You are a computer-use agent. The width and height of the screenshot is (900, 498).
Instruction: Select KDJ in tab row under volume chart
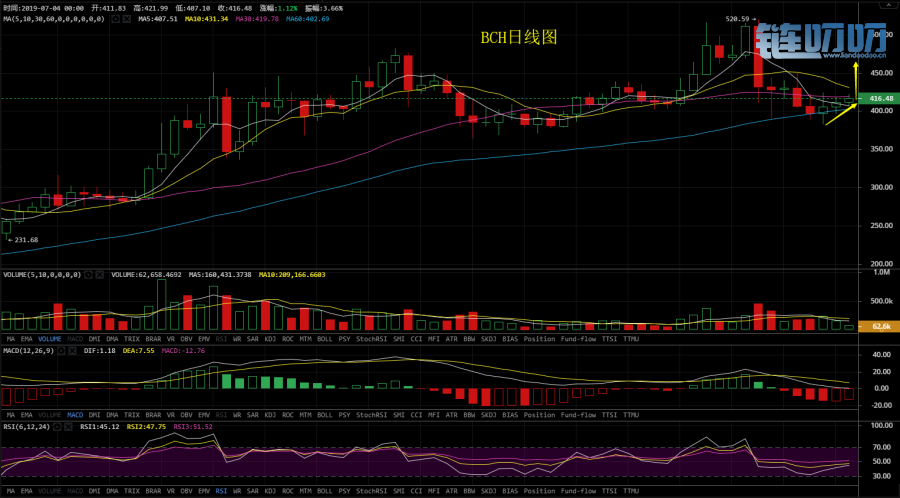tap(268, 338)
